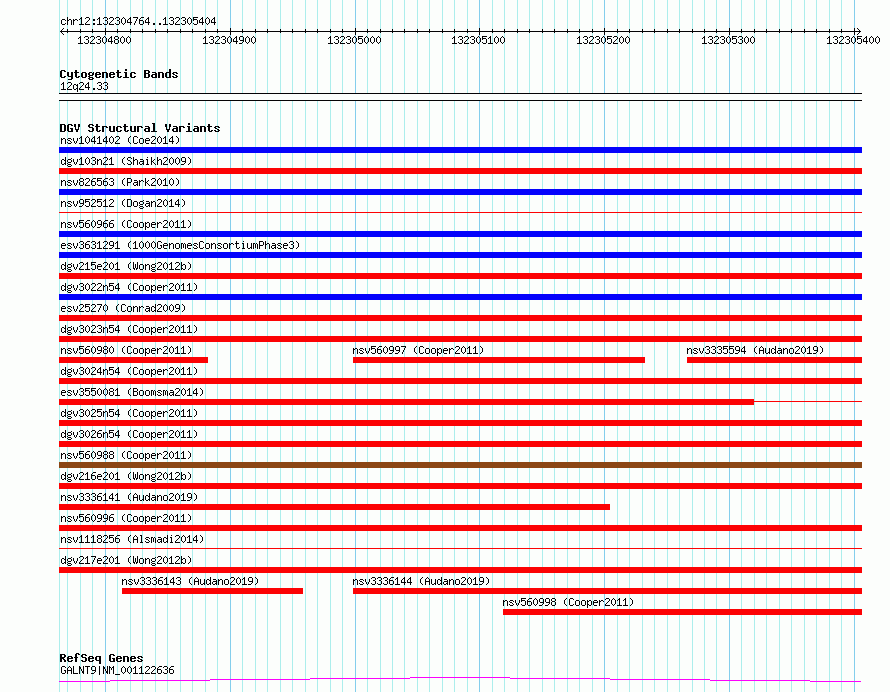The height and width of the screenshot is (692, 890).
Task: Click nsv3335594 (Audano2019) label
Action: coord(755,350)
